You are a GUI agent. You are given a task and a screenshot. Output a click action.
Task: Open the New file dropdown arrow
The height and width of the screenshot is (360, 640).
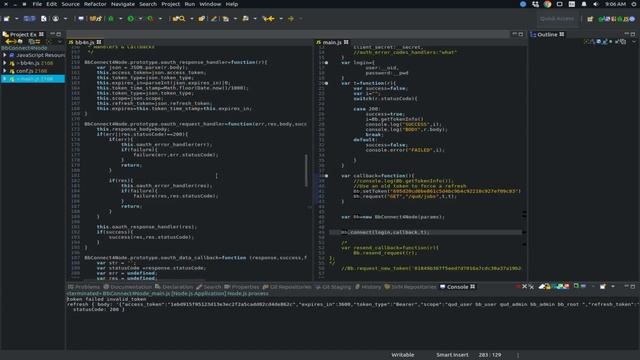pyautogui.click(x=16, y=19)
